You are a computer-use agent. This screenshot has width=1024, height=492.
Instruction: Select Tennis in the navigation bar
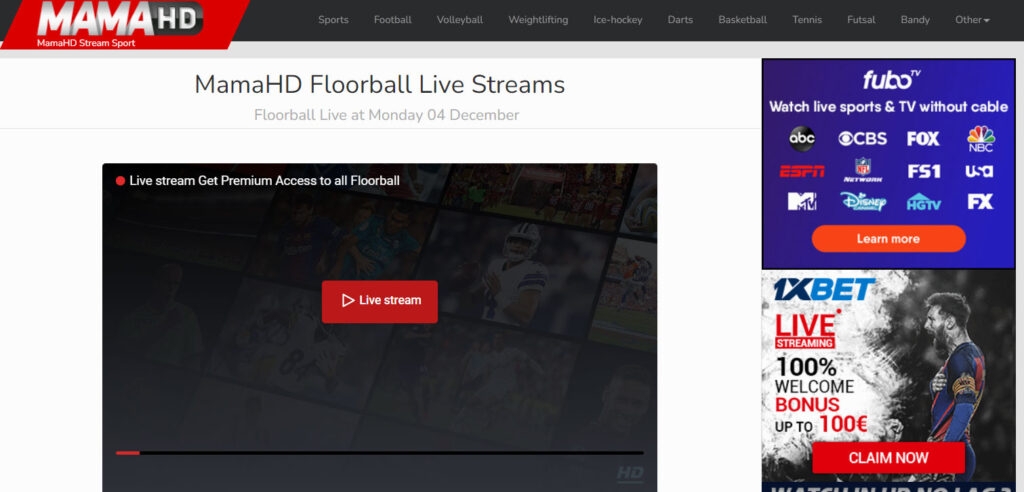[807, 20]
